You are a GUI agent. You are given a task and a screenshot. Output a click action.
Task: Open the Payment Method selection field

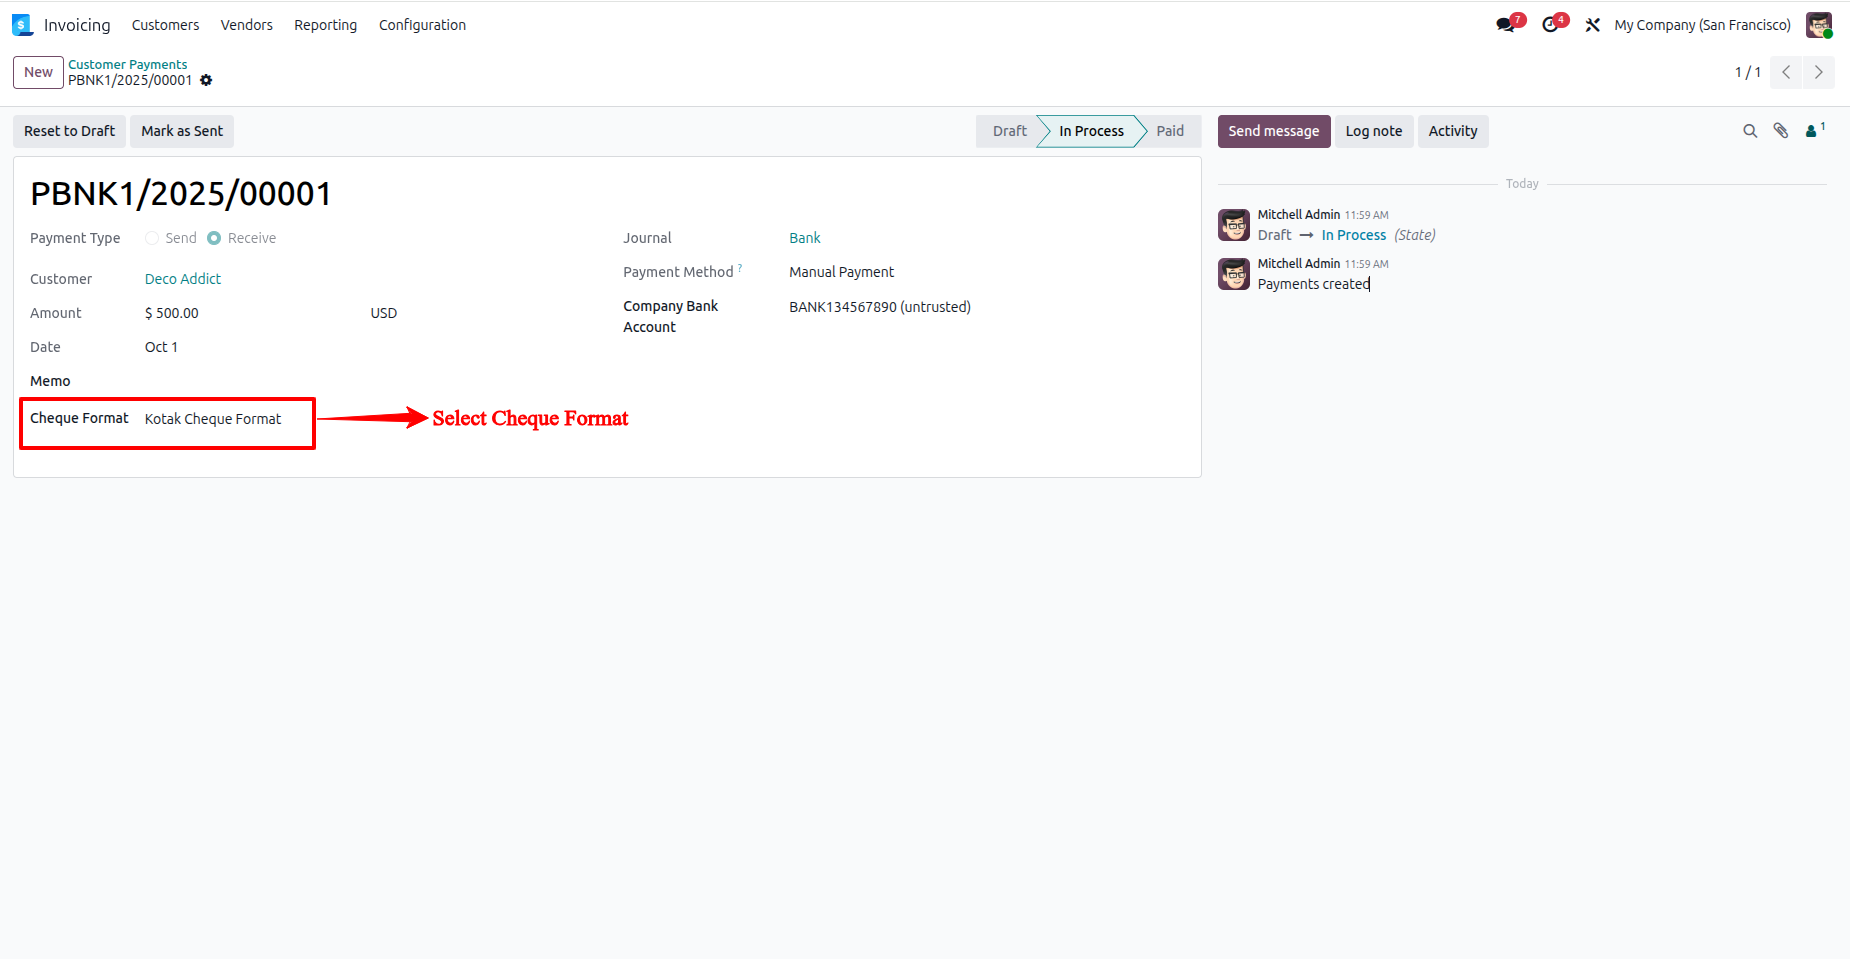(842, 272)
